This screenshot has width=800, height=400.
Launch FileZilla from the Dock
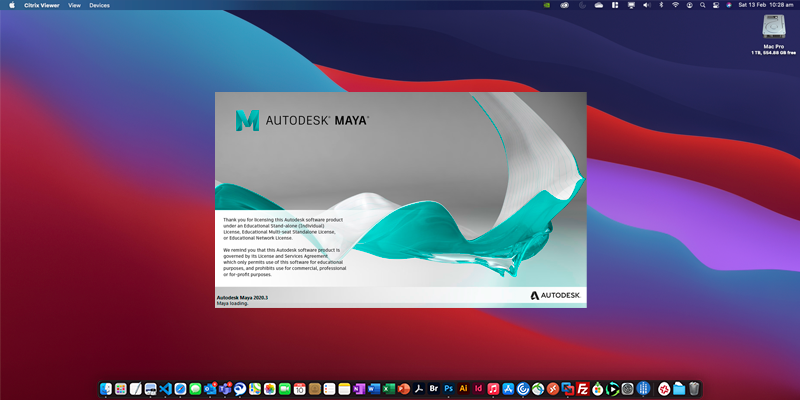point(583,389)
